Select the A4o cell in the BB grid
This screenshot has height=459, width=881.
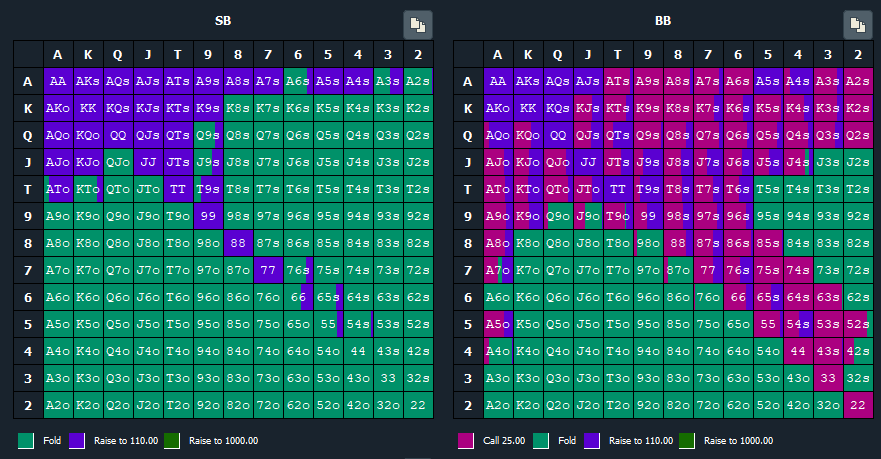click(498, 351)
